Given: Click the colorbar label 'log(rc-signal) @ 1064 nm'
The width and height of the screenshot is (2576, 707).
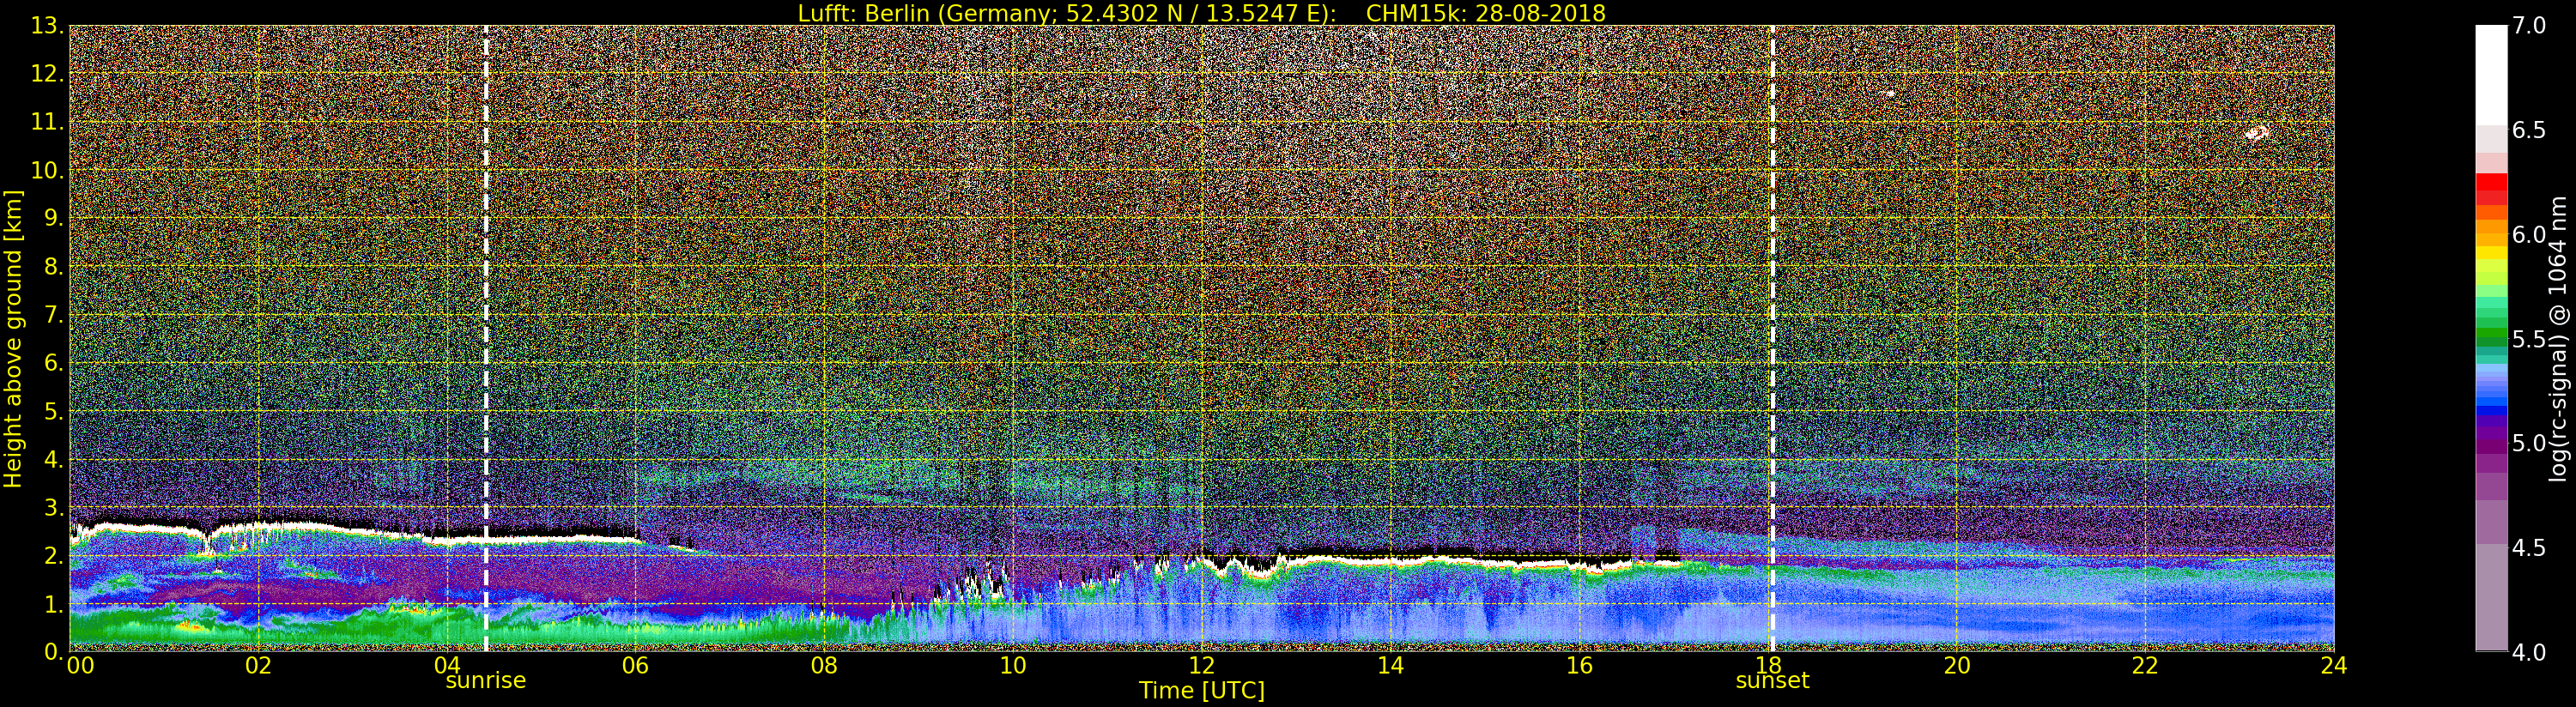Looking at the screenshot, I should 2559,338.
